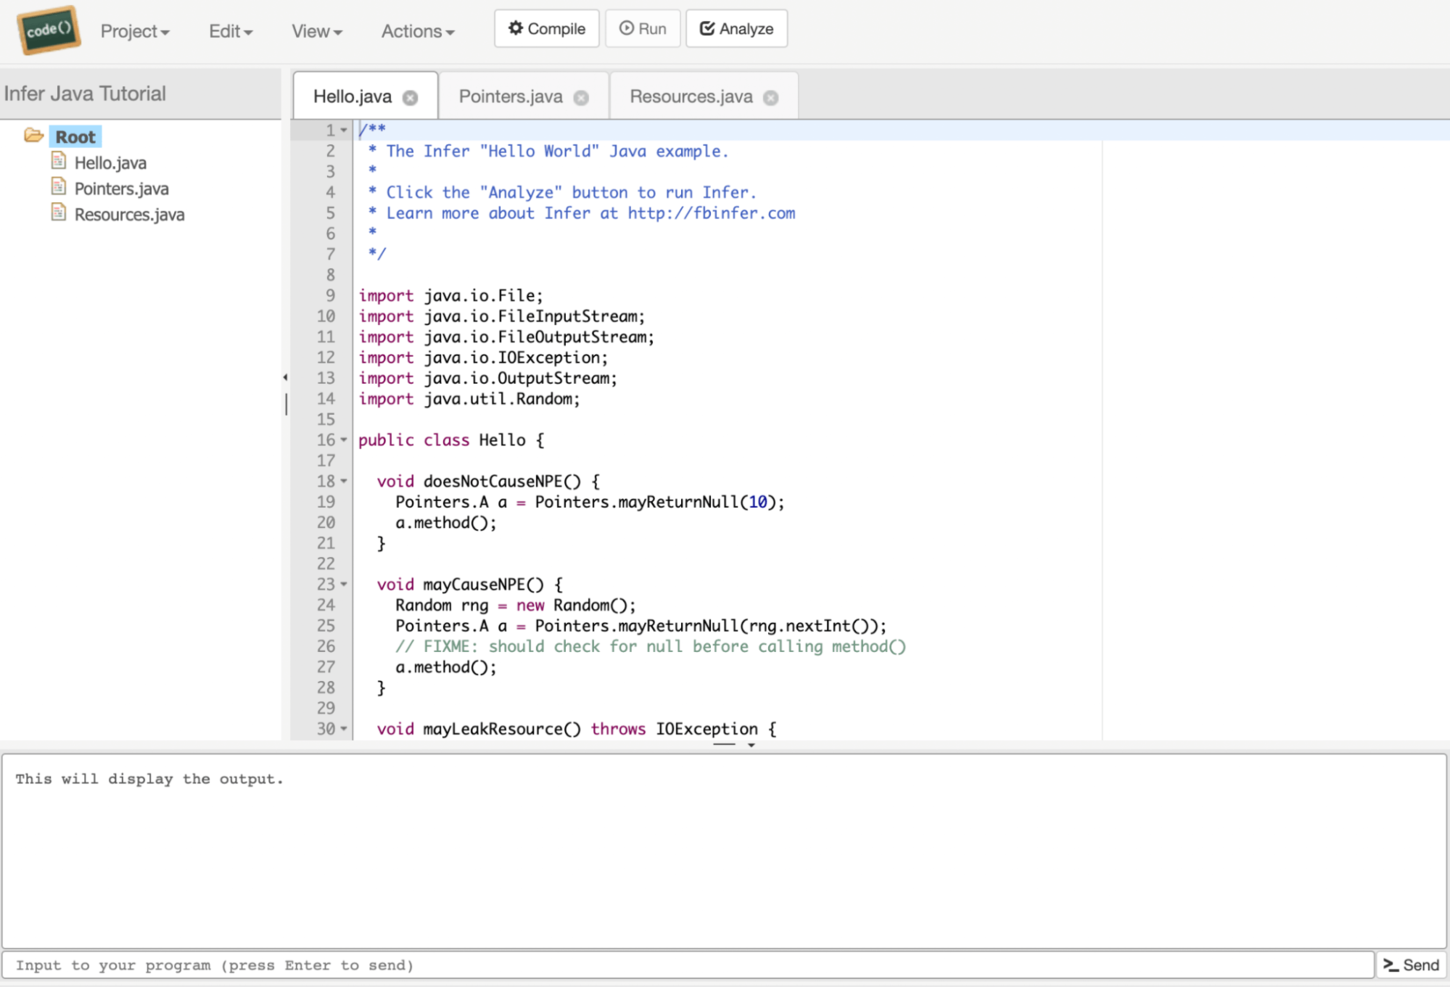Click the Compile button
1450x987 pixels.
546,28
